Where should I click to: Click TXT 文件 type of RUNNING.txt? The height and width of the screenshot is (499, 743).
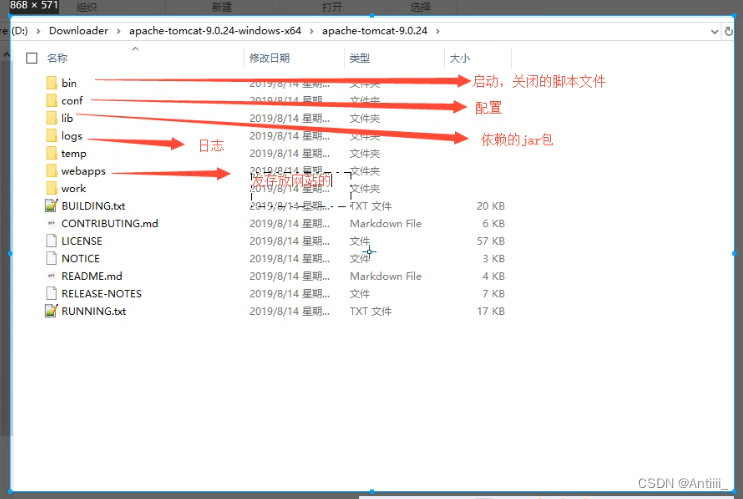pos(371,311)
